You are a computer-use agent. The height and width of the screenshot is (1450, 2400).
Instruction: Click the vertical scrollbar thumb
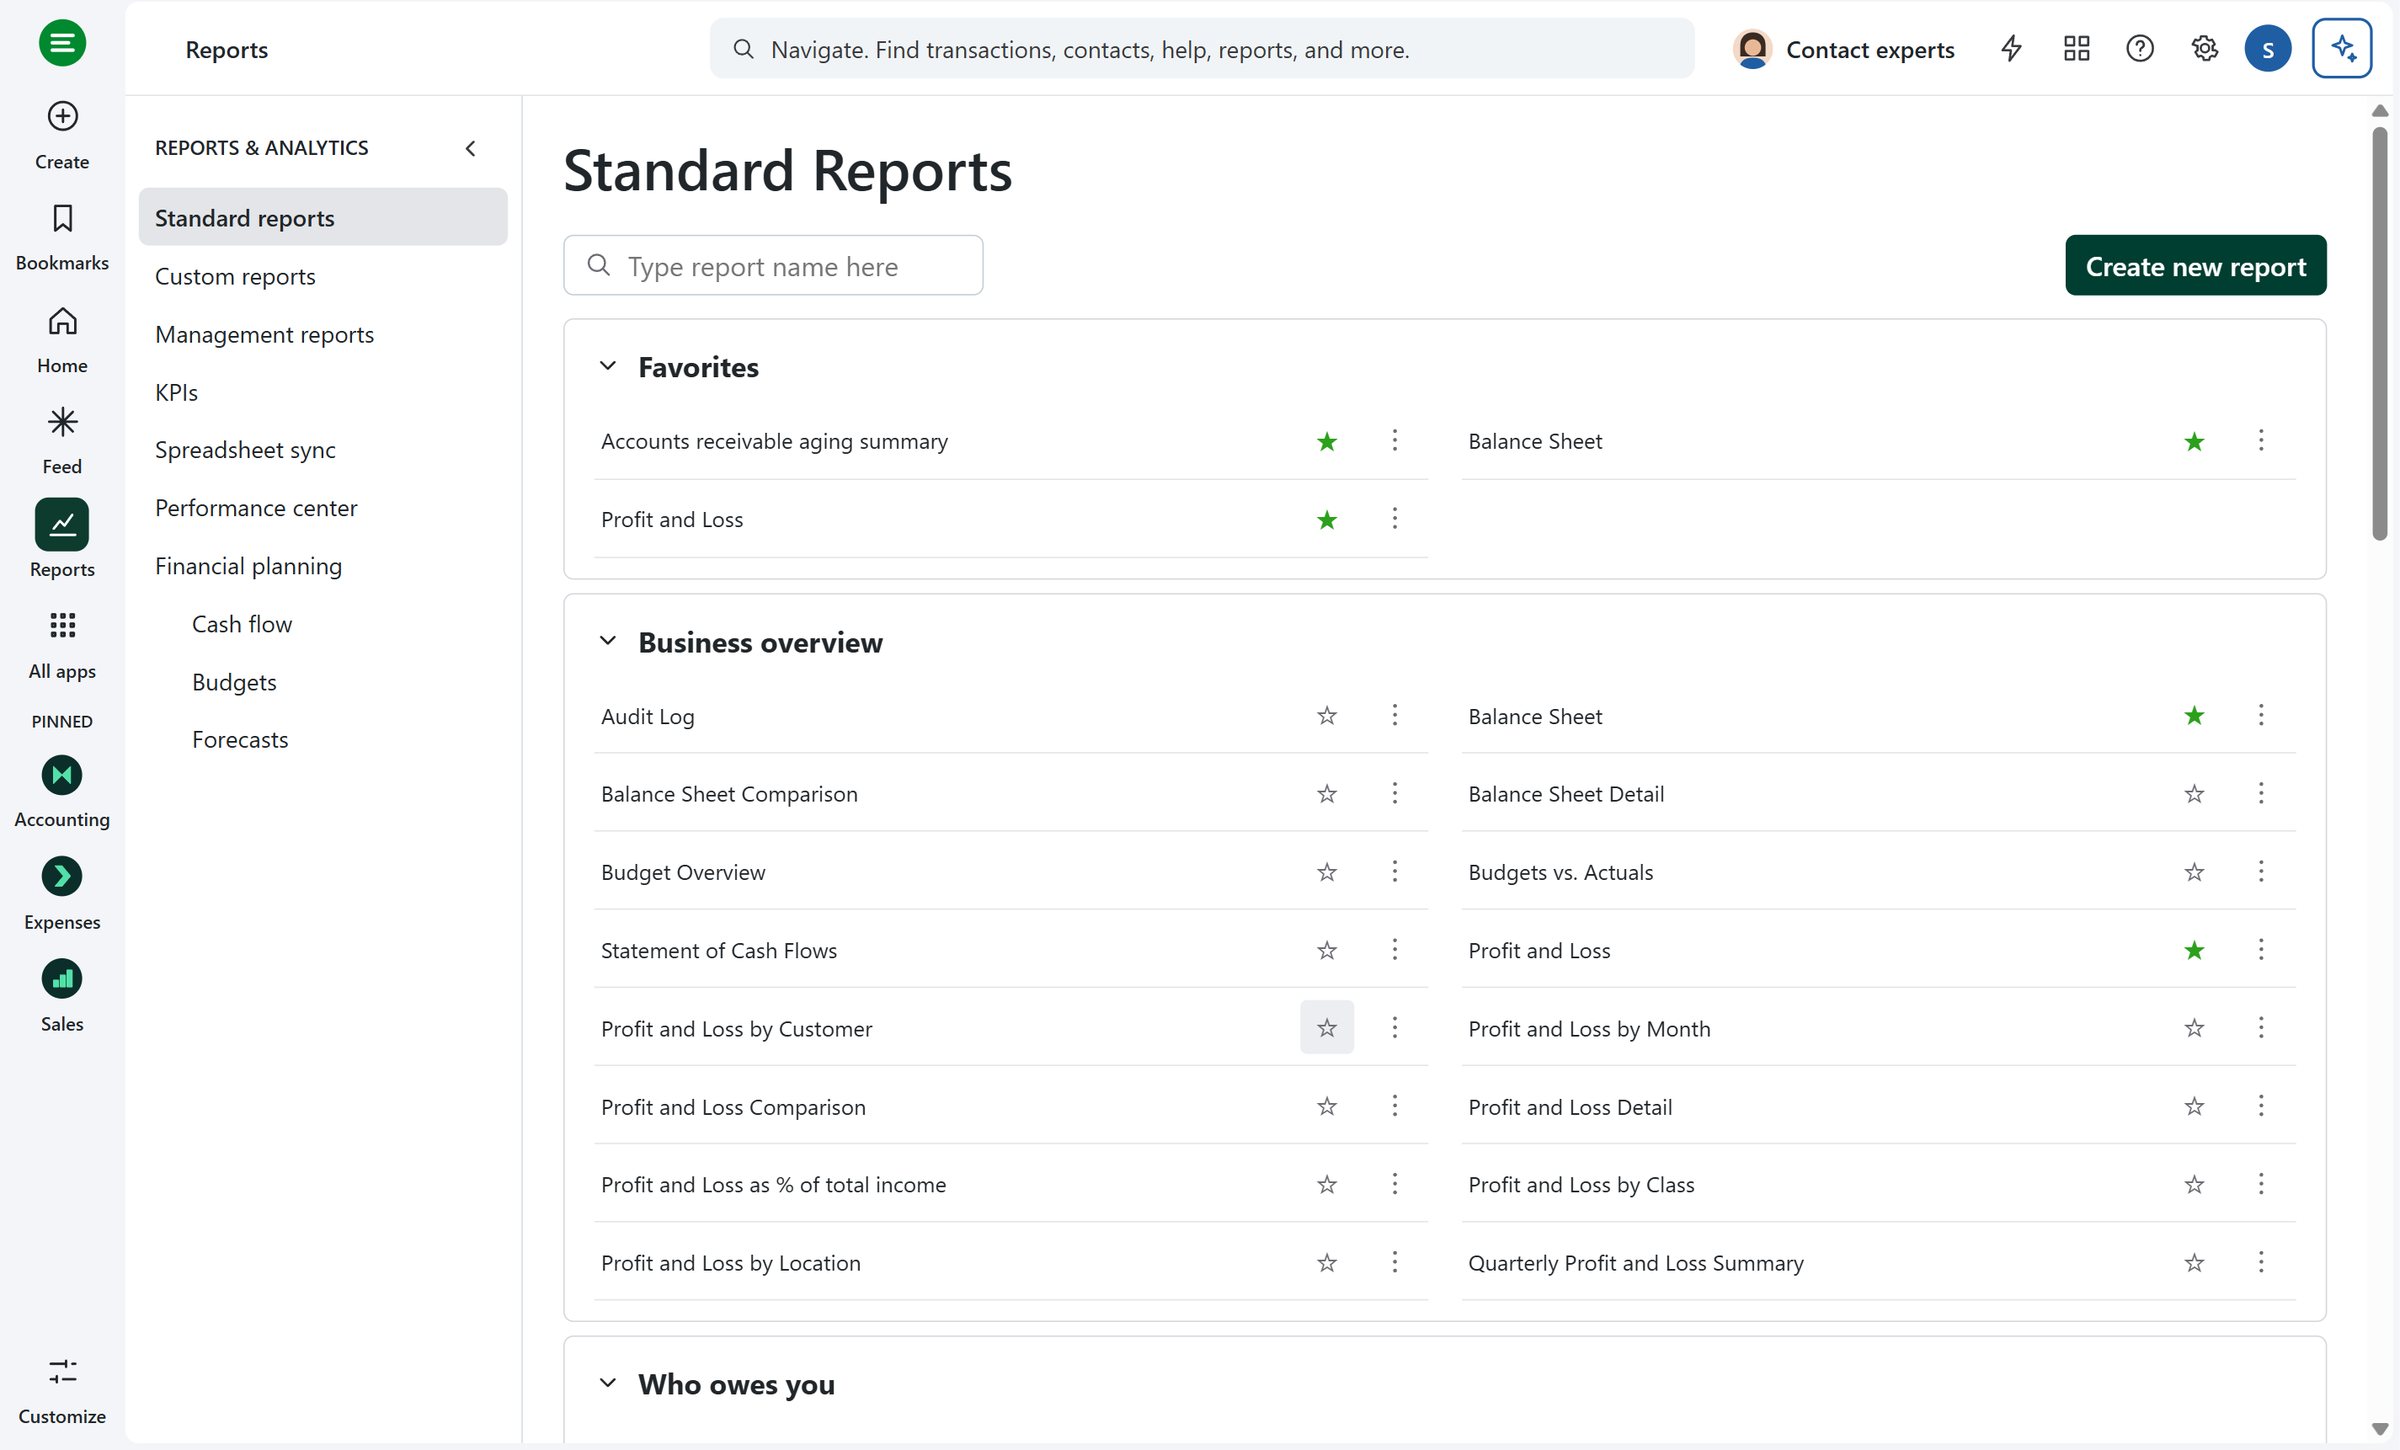(x=2380, y=334)
